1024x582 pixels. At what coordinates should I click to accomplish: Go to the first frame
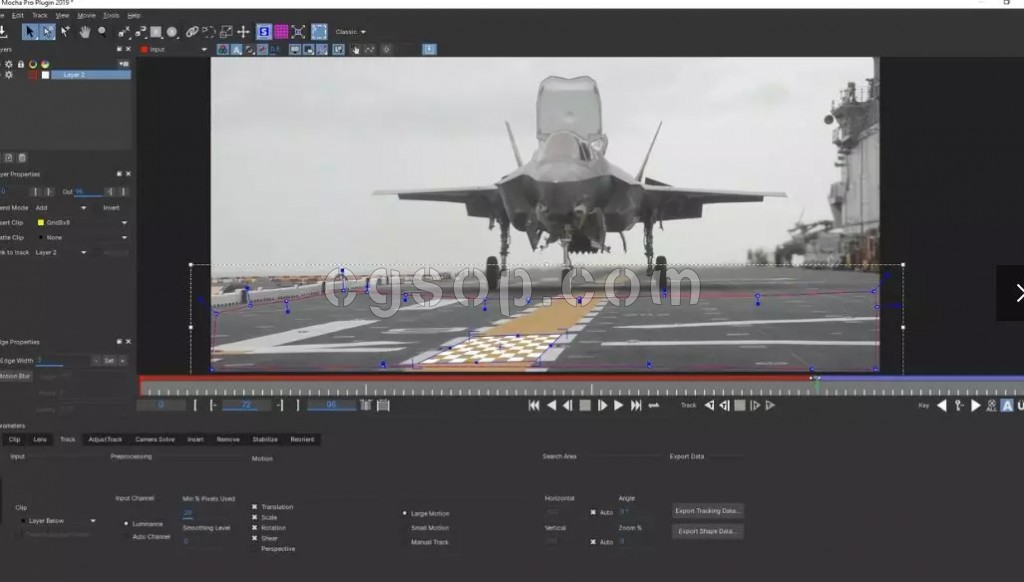click(534, 406)
